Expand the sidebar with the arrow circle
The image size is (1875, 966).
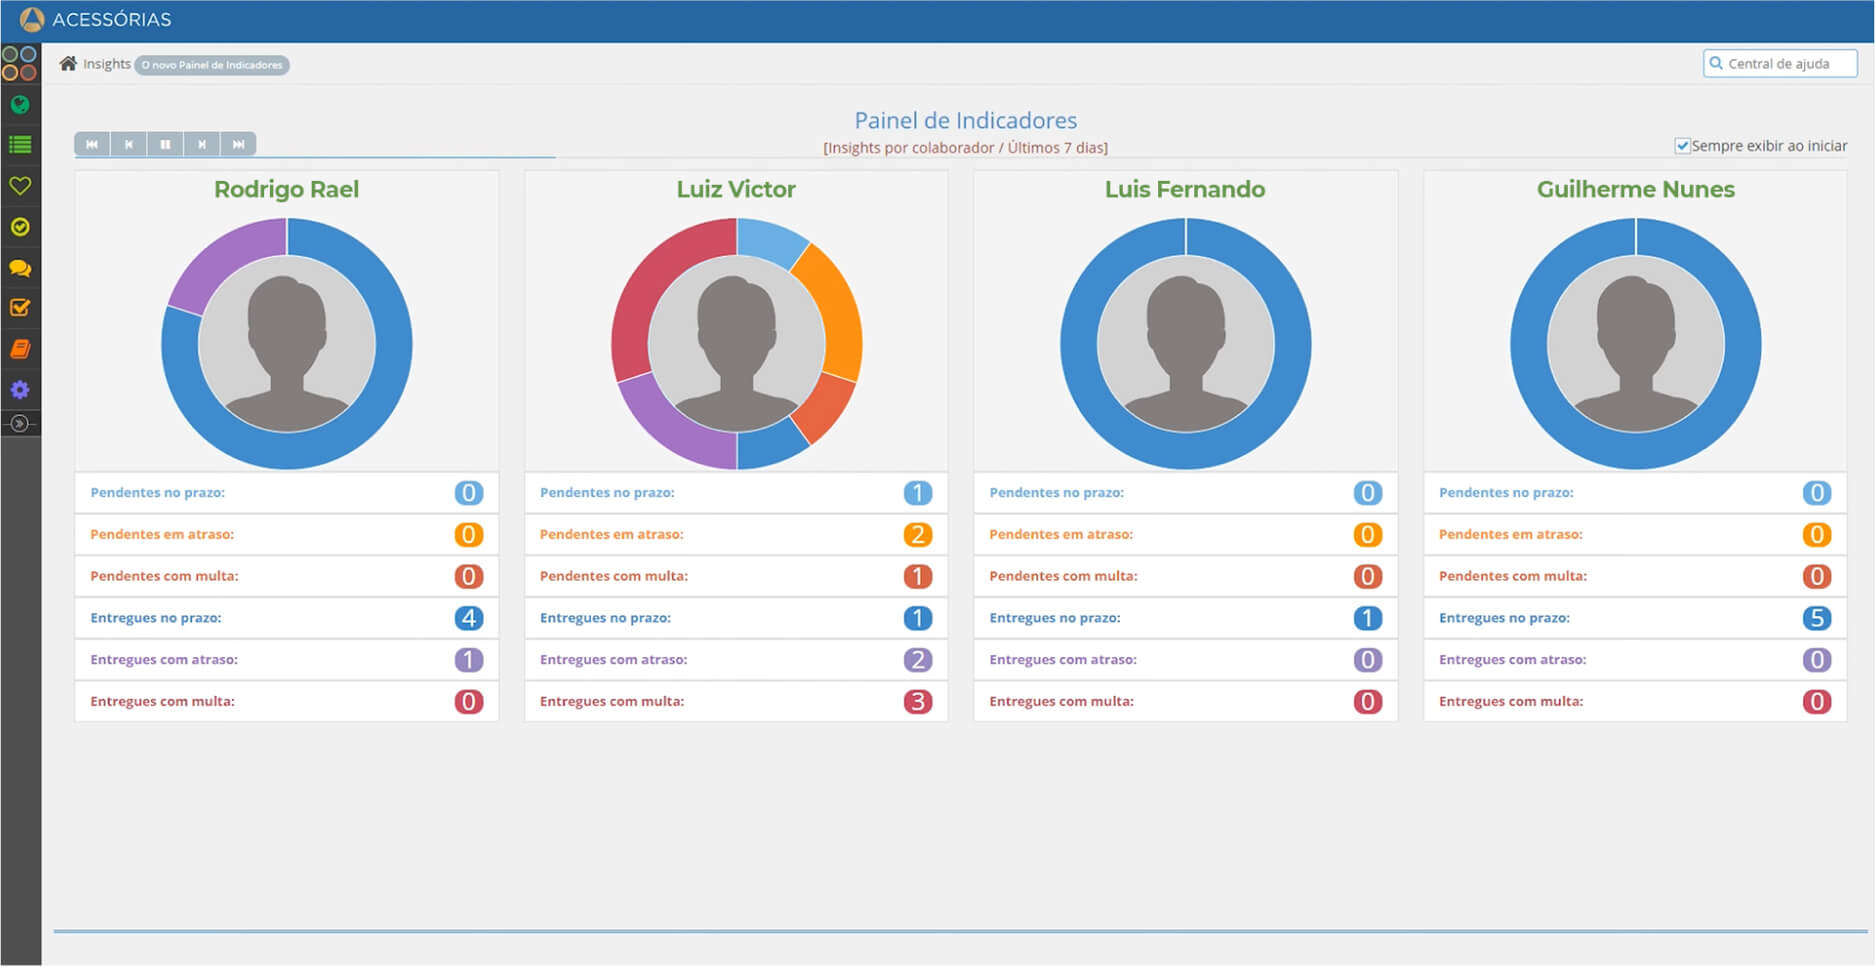click(x=19, y=424)
